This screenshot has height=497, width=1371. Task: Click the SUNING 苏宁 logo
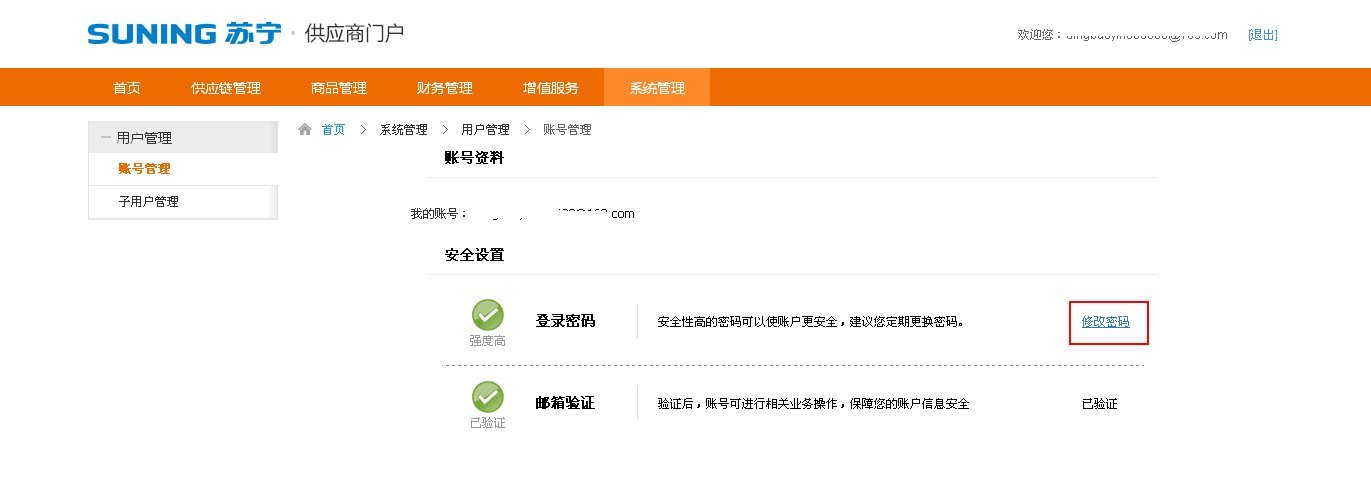point(184,34)
